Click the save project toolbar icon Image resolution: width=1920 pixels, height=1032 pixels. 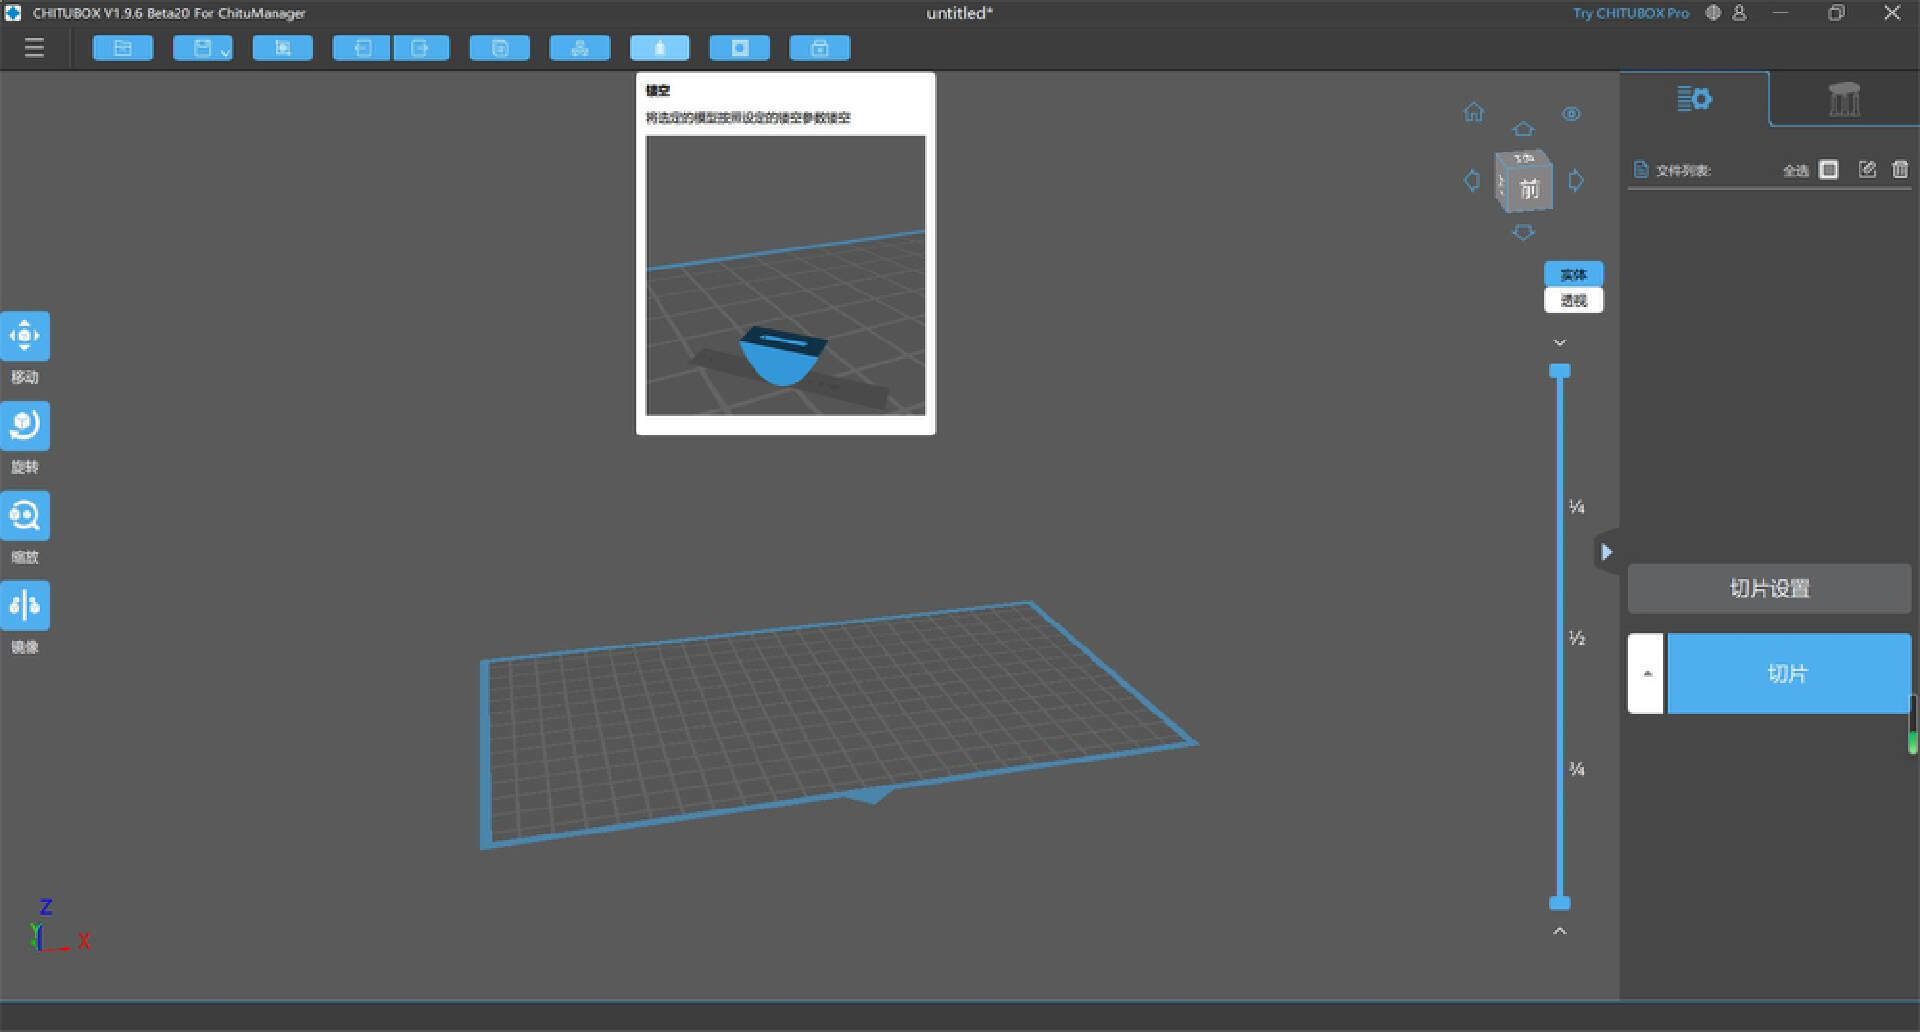[201, 48]
